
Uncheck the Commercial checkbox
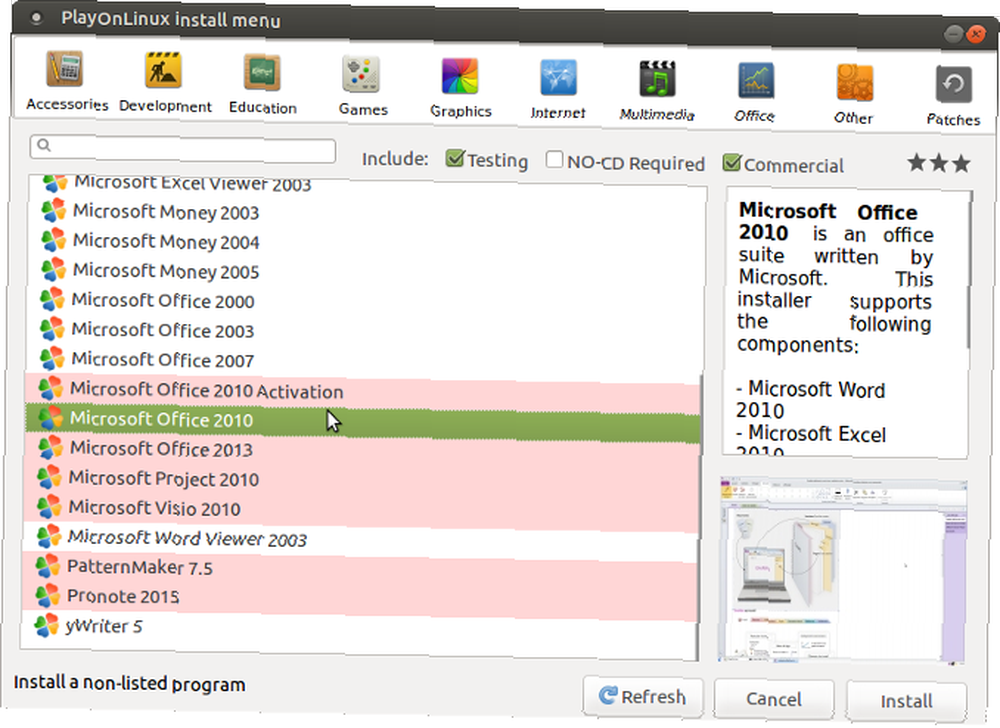point(732,163)
